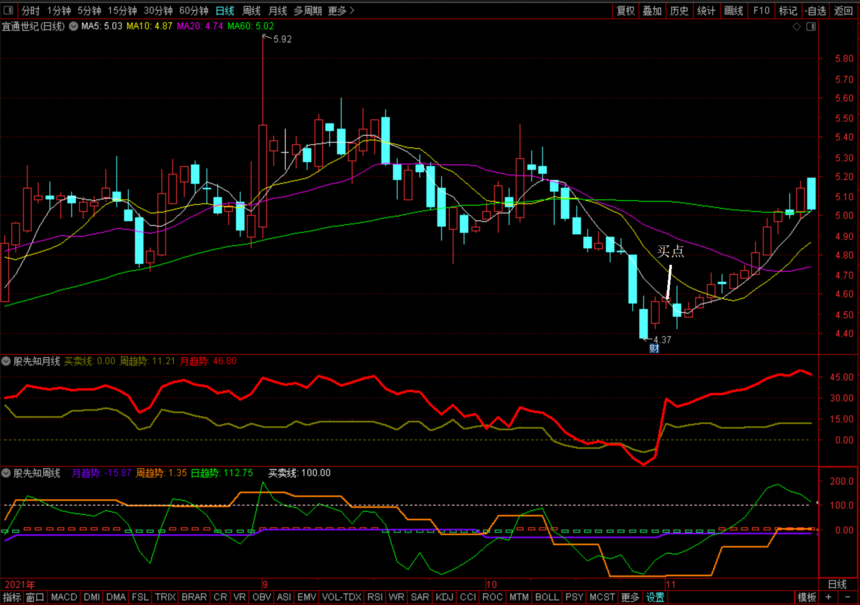Image resolution: width=860 pixels, height=605 pixels.
Task: Select the 15分钟 period tab
Action: (122, 10)
